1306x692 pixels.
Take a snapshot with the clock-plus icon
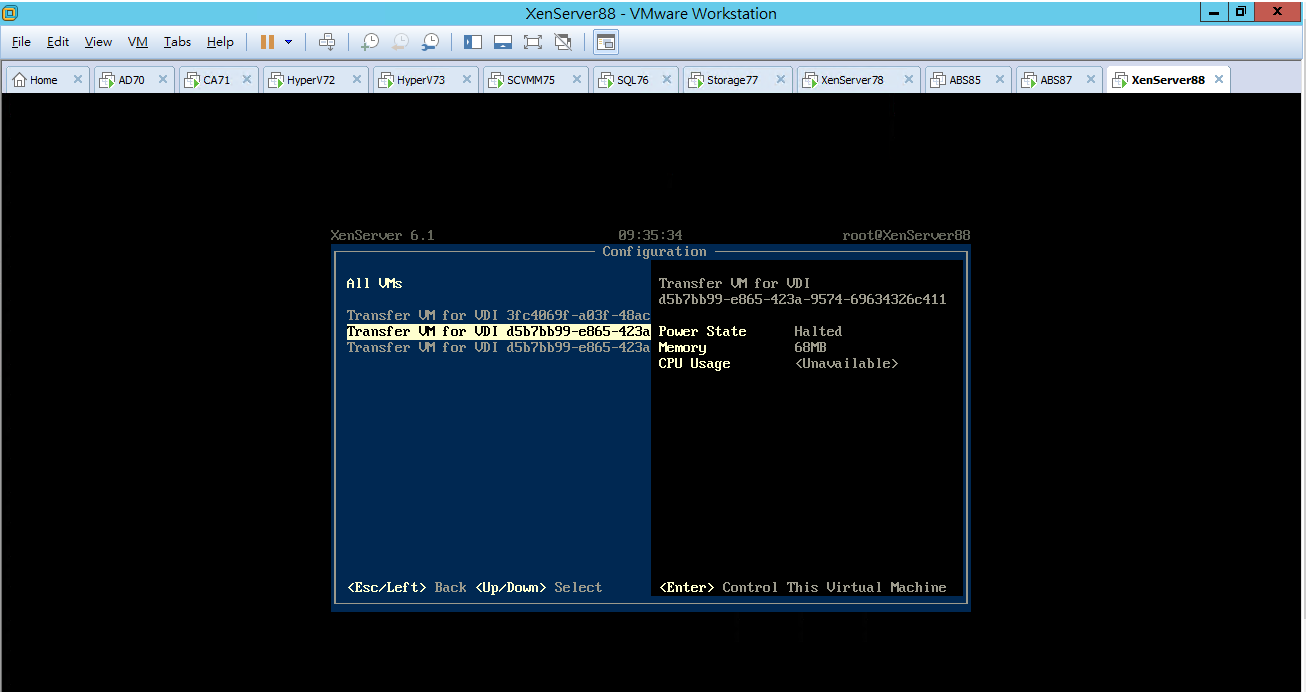pyautogui.click(x=370, y=42)
